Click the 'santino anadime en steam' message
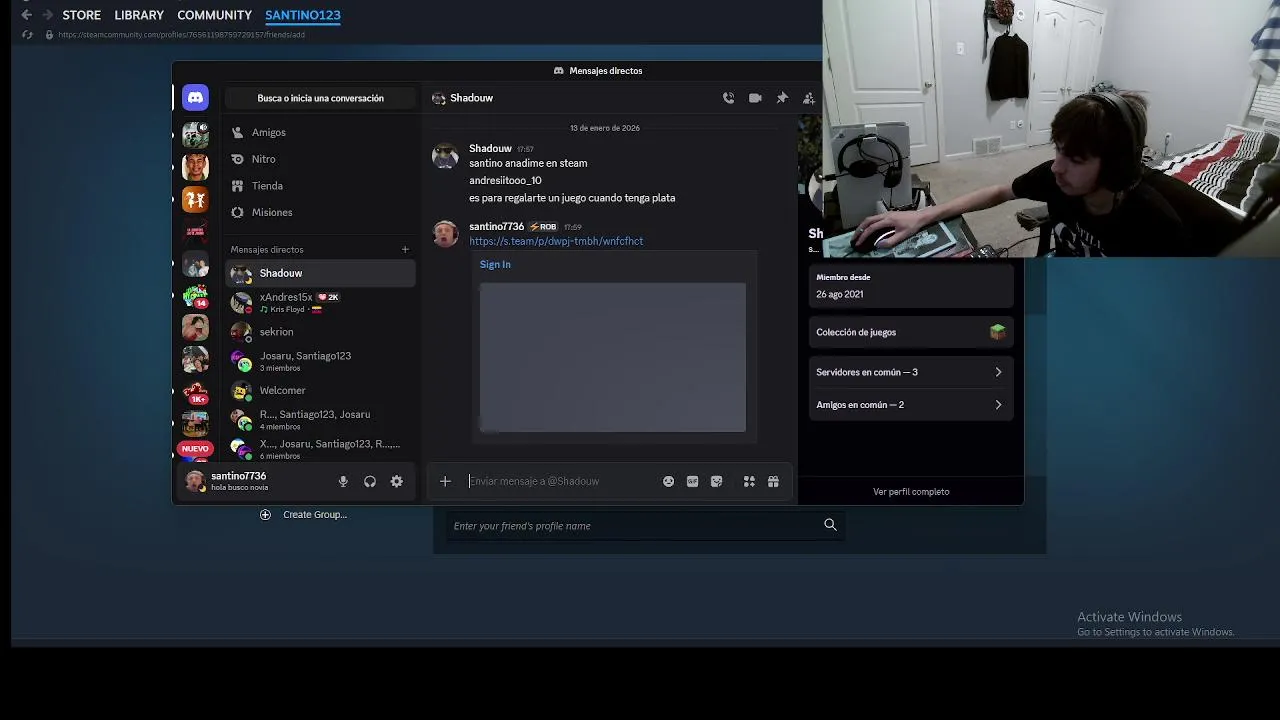The width and height of the screenshot is (1280, 720). coord(528,163)
